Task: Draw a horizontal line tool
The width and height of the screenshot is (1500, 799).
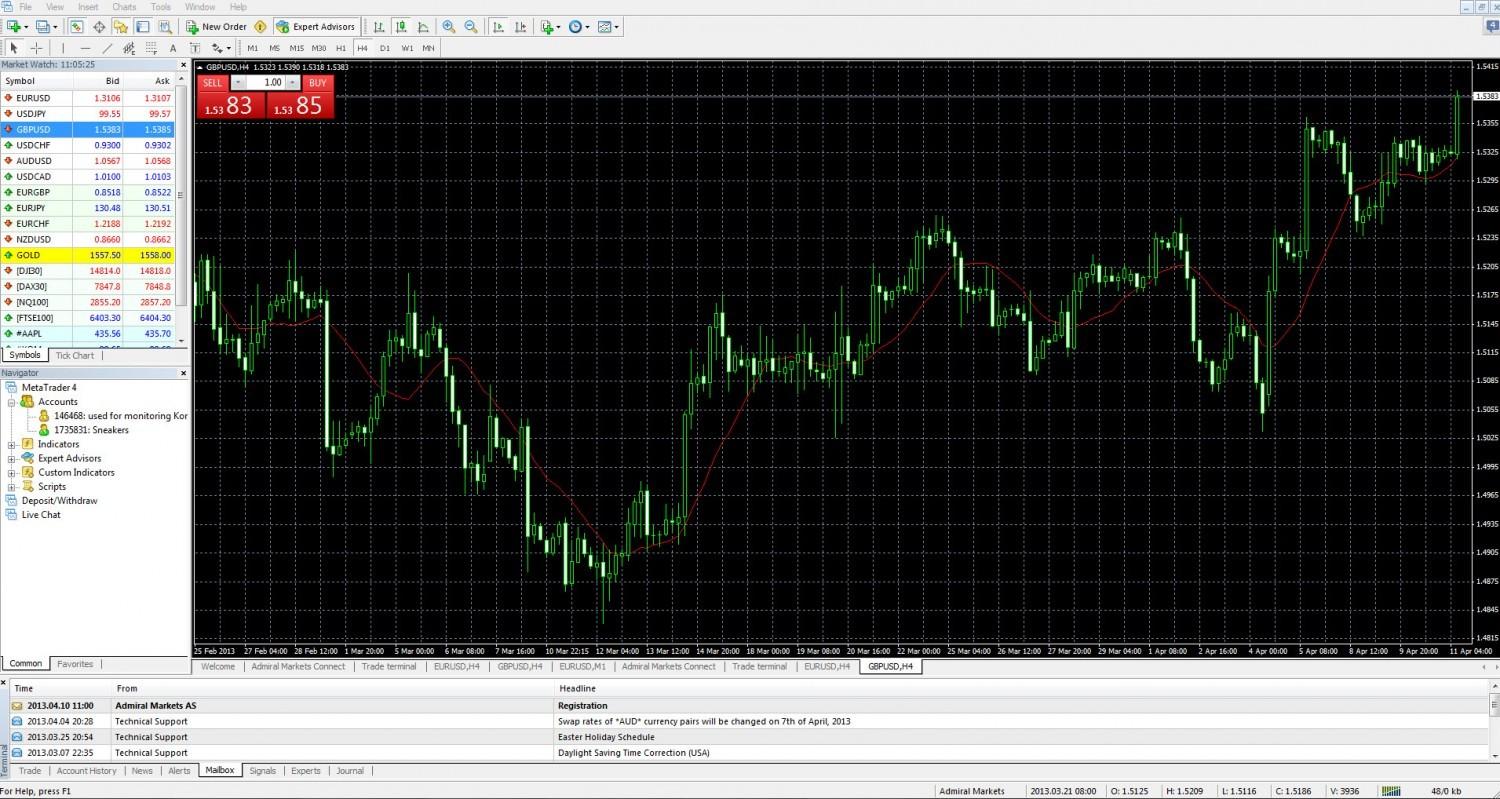Action: 85,48
